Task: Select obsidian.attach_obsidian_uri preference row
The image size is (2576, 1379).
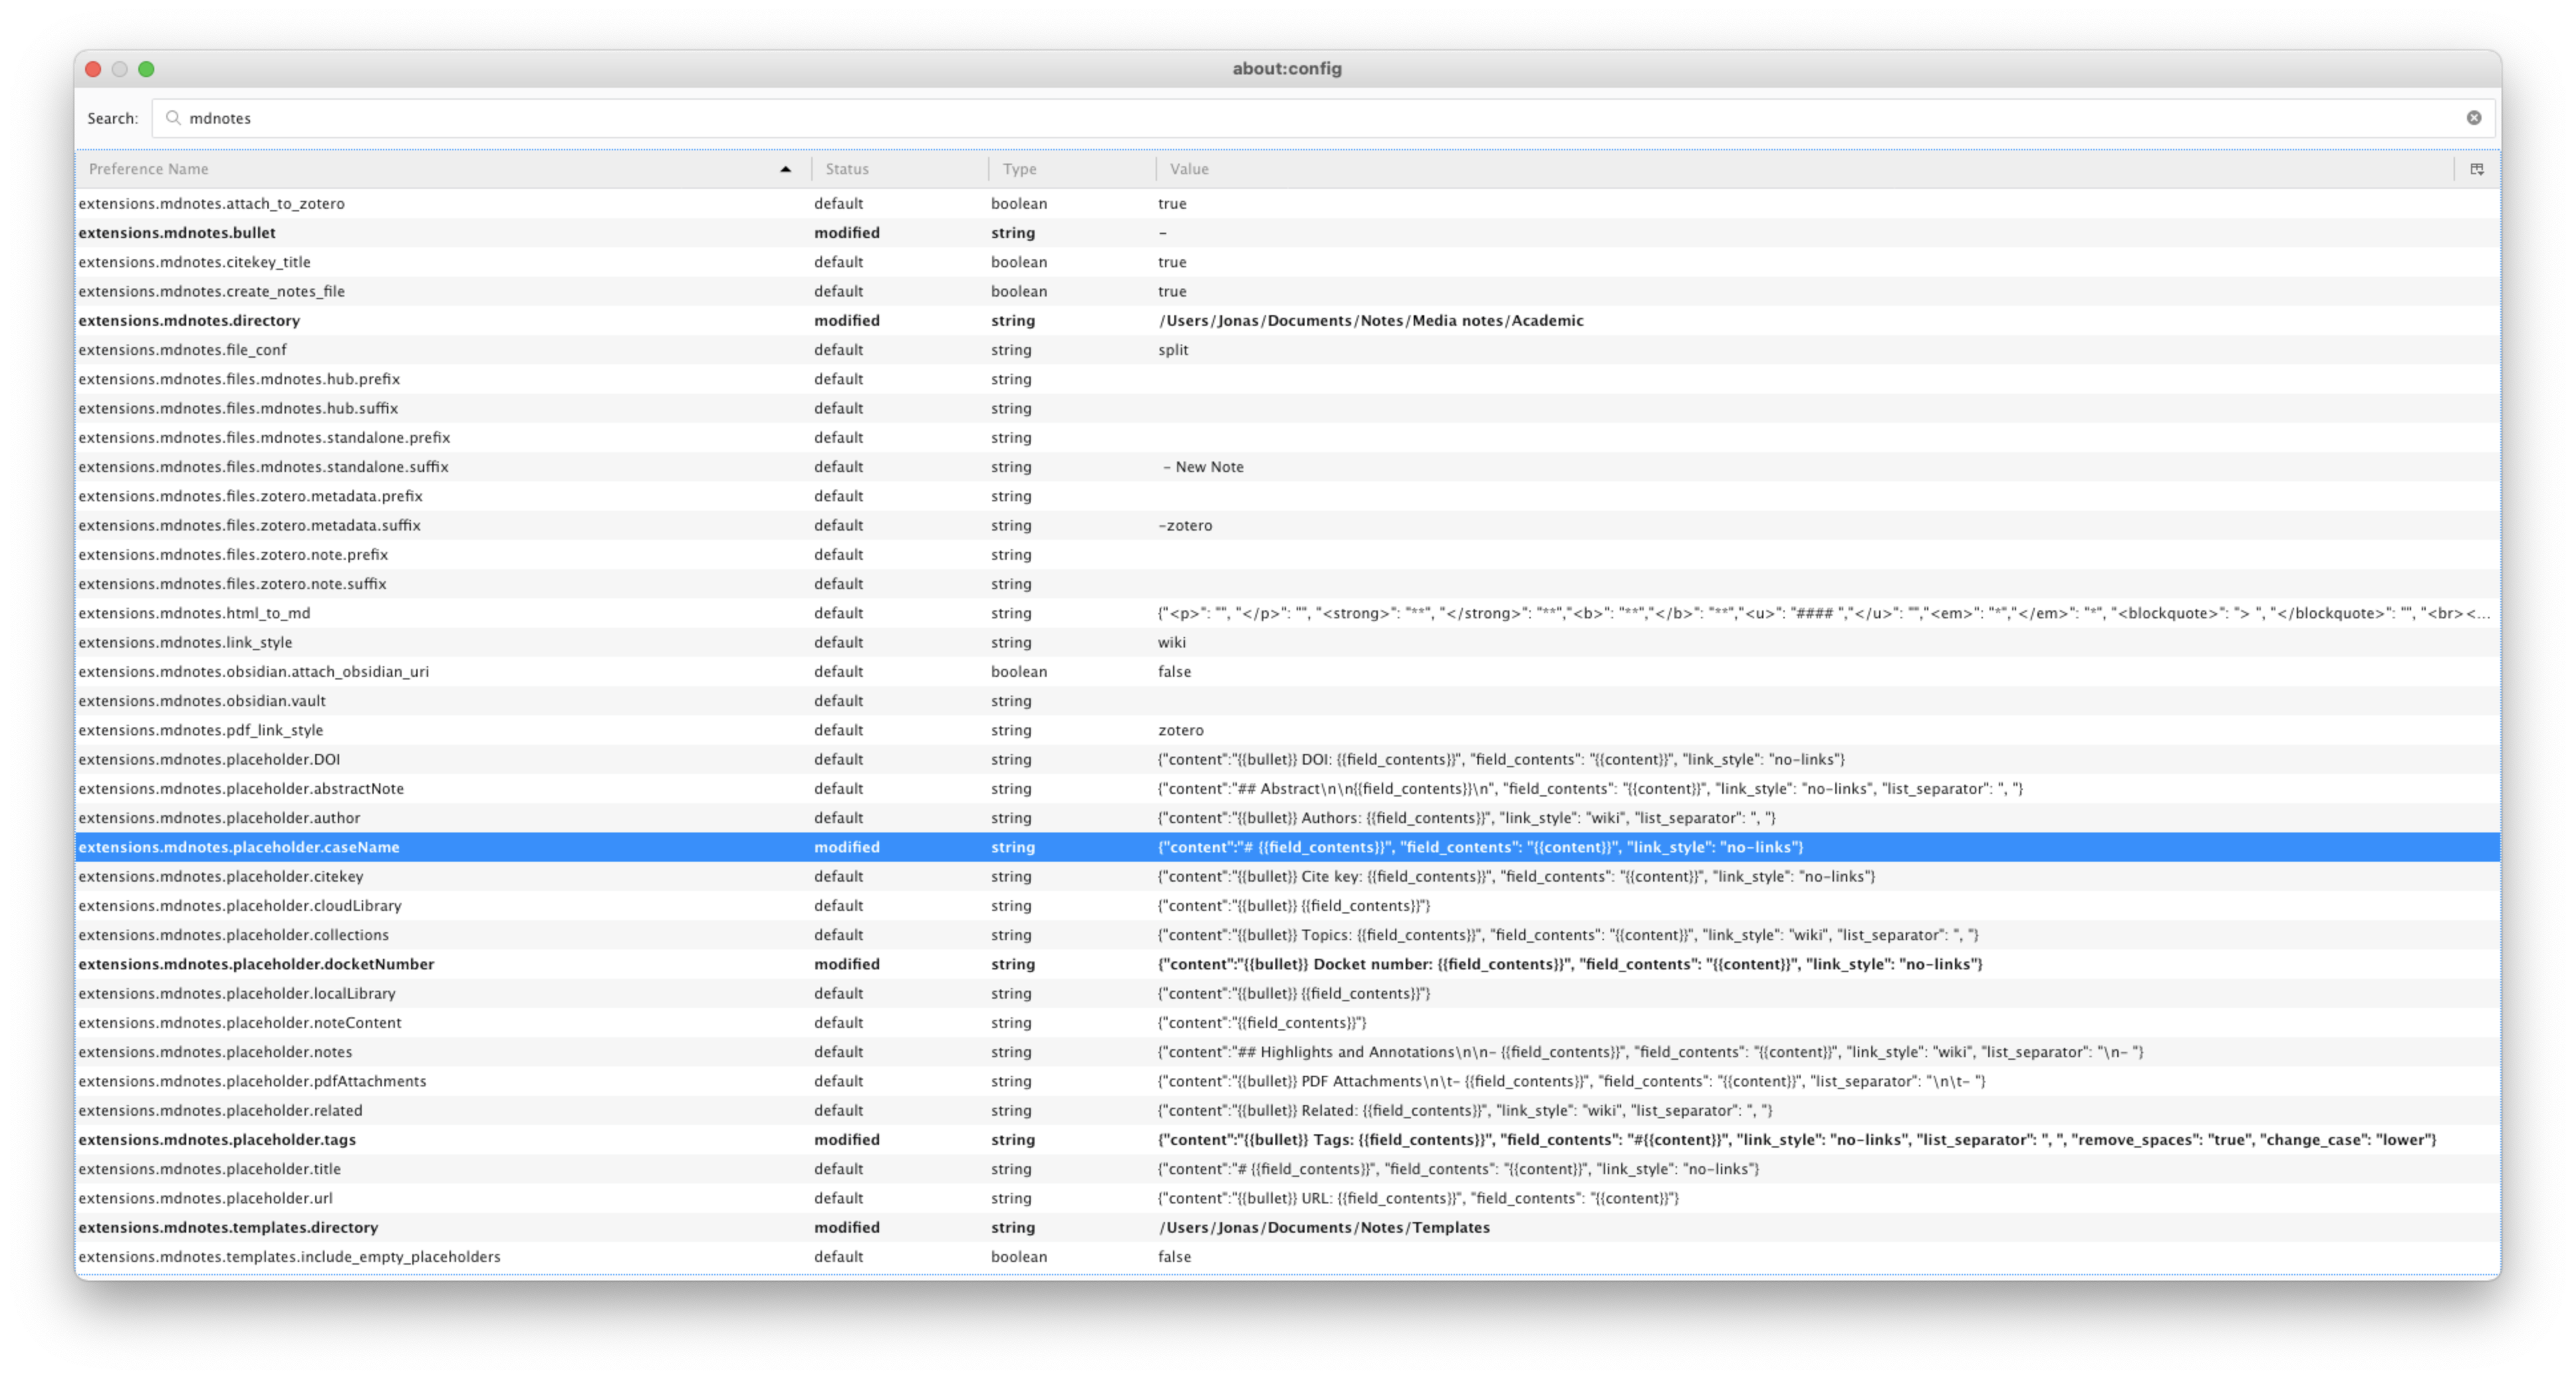Action: point(253,672)
